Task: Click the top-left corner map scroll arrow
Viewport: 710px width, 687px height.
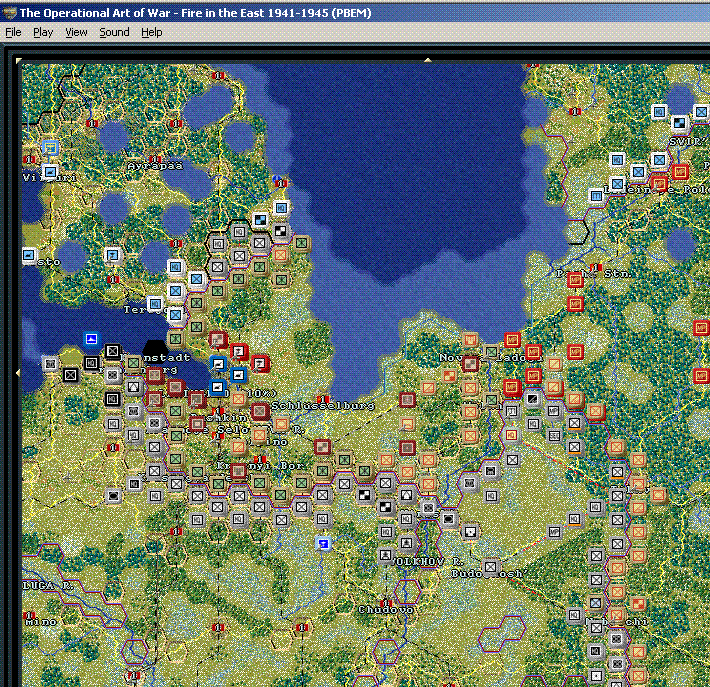Action: (19, 60)
